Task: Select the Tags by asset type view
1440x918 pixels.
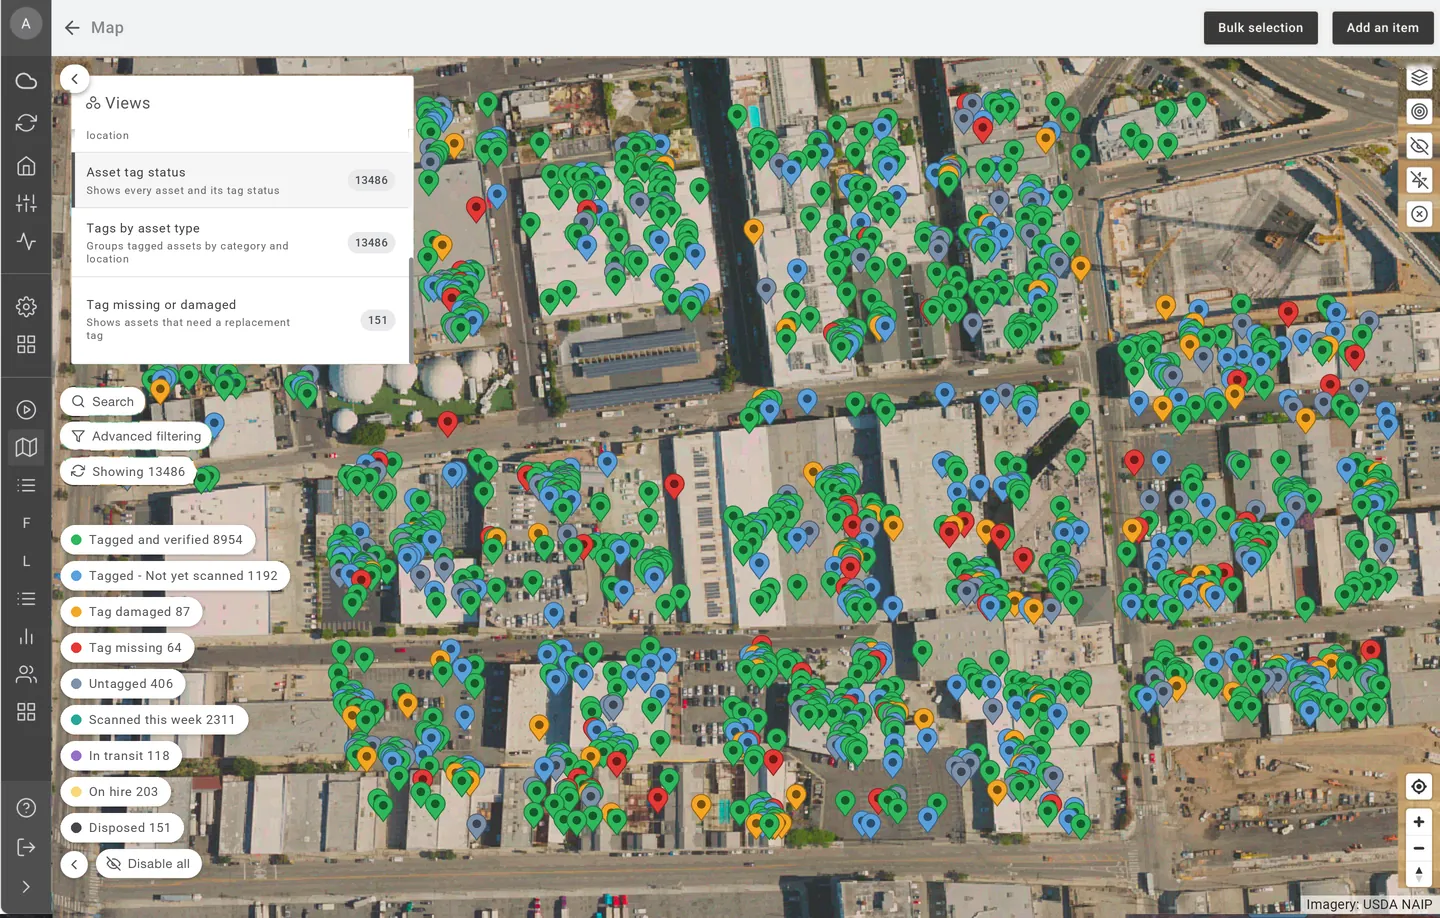Action: [x=240, y=243]
